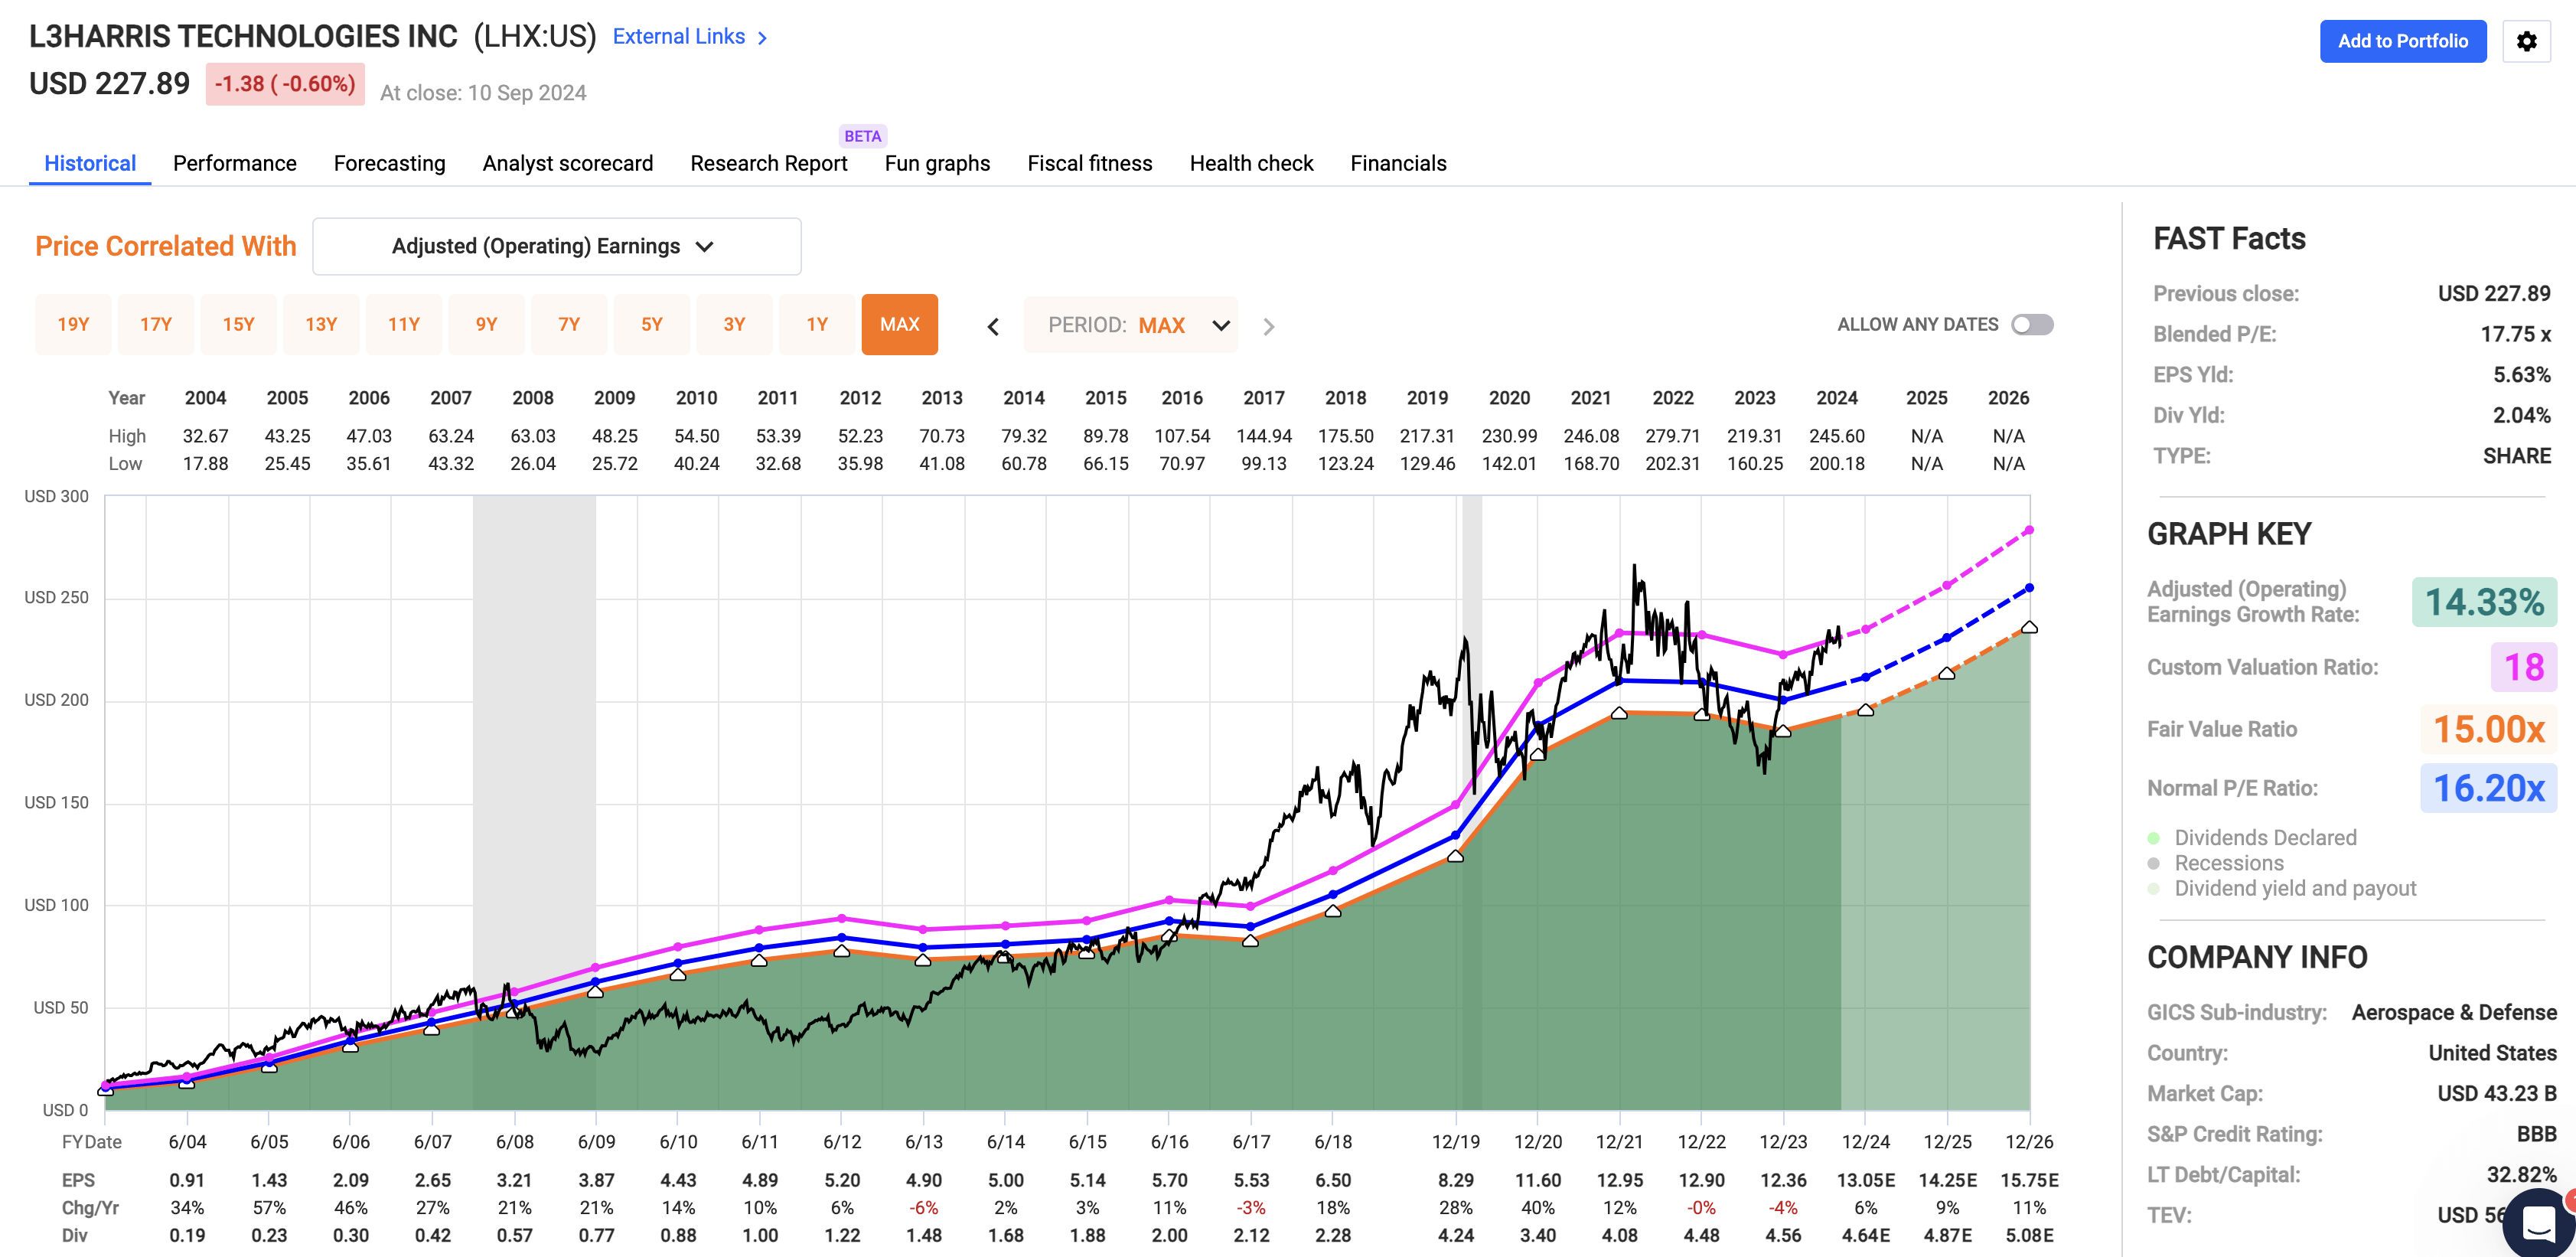Select the MAX time range button

point(900,324)
